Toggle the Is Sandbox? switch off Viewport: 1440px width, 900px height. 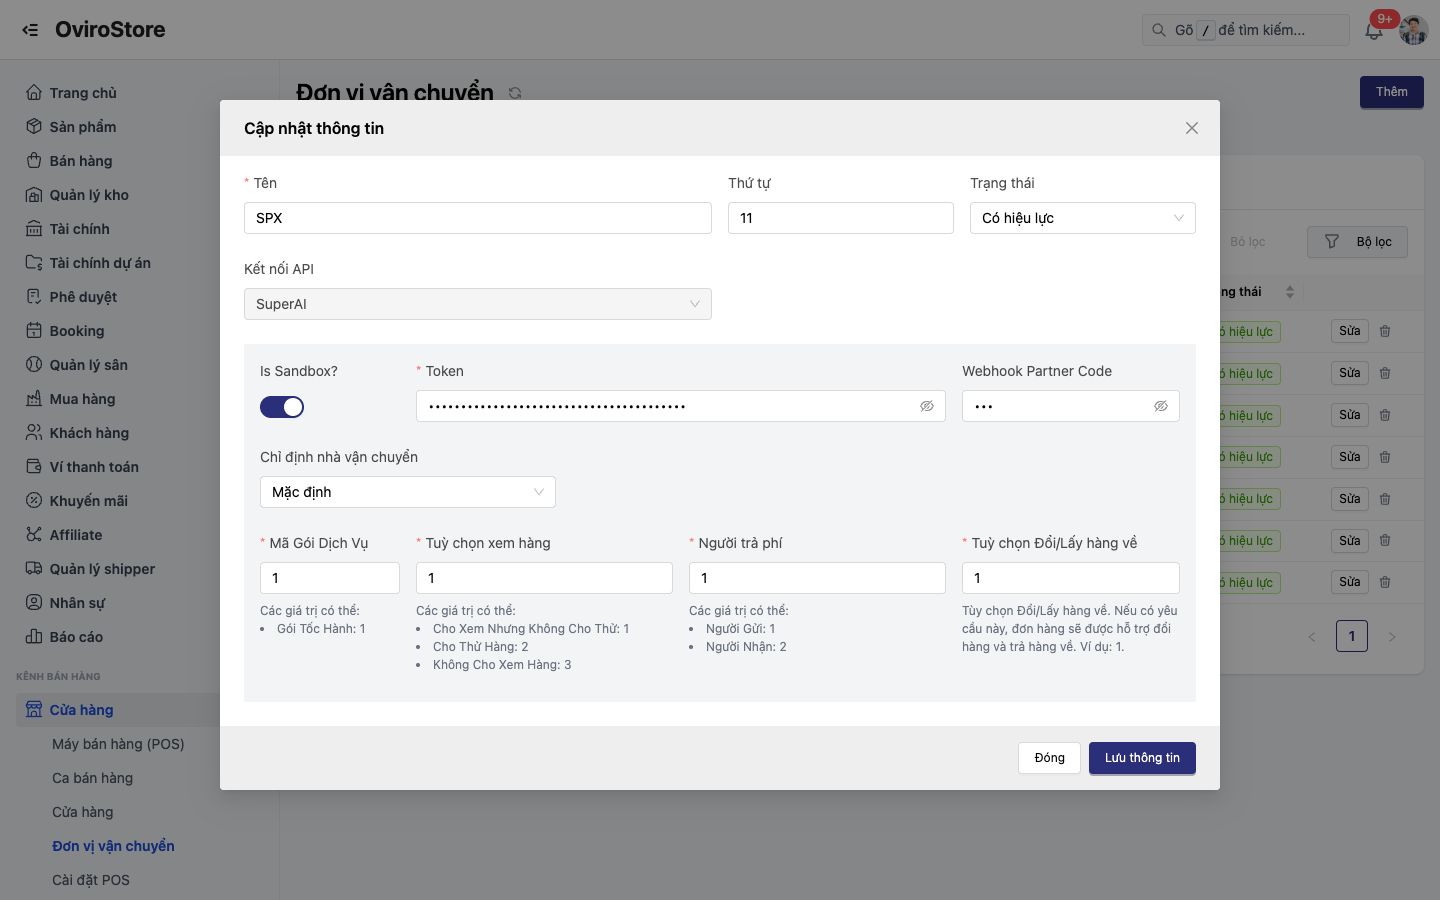tap(282, 407)
